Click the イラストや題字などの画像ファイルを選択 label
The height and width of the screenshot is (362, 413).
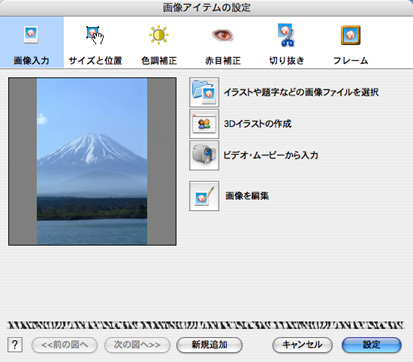pos(301,92)
